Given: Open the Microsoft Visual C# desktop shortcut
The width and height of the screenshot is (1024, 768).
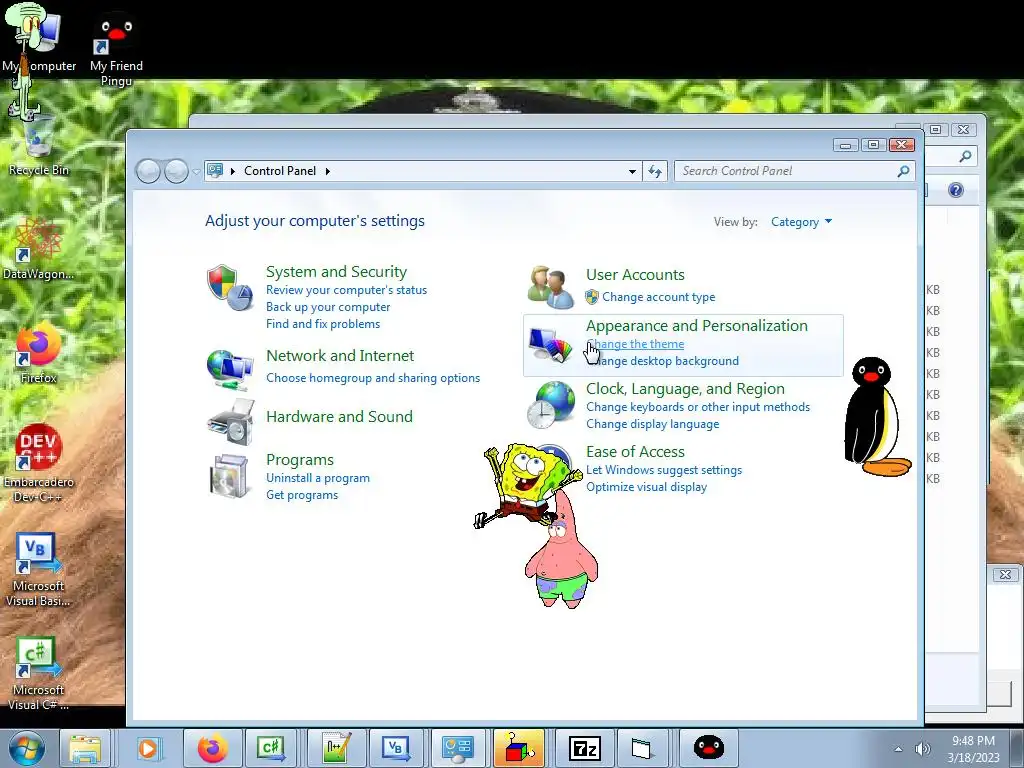Looking at the screenshot, I should pos(39,674).
